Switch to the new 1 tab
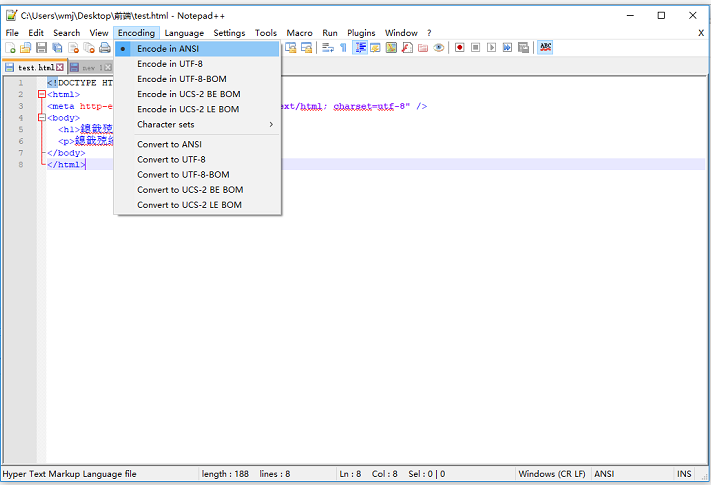Screen dimensions: 711x485 coord(92,68)
